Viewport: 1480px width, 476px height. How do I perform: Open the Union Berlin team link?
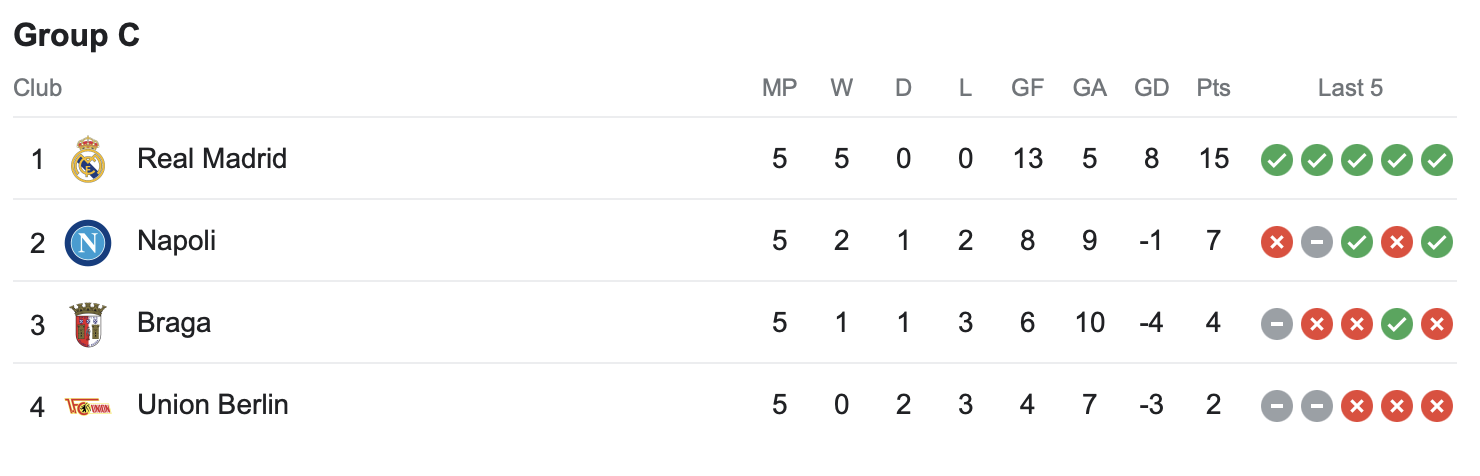(x=213, y=405)
